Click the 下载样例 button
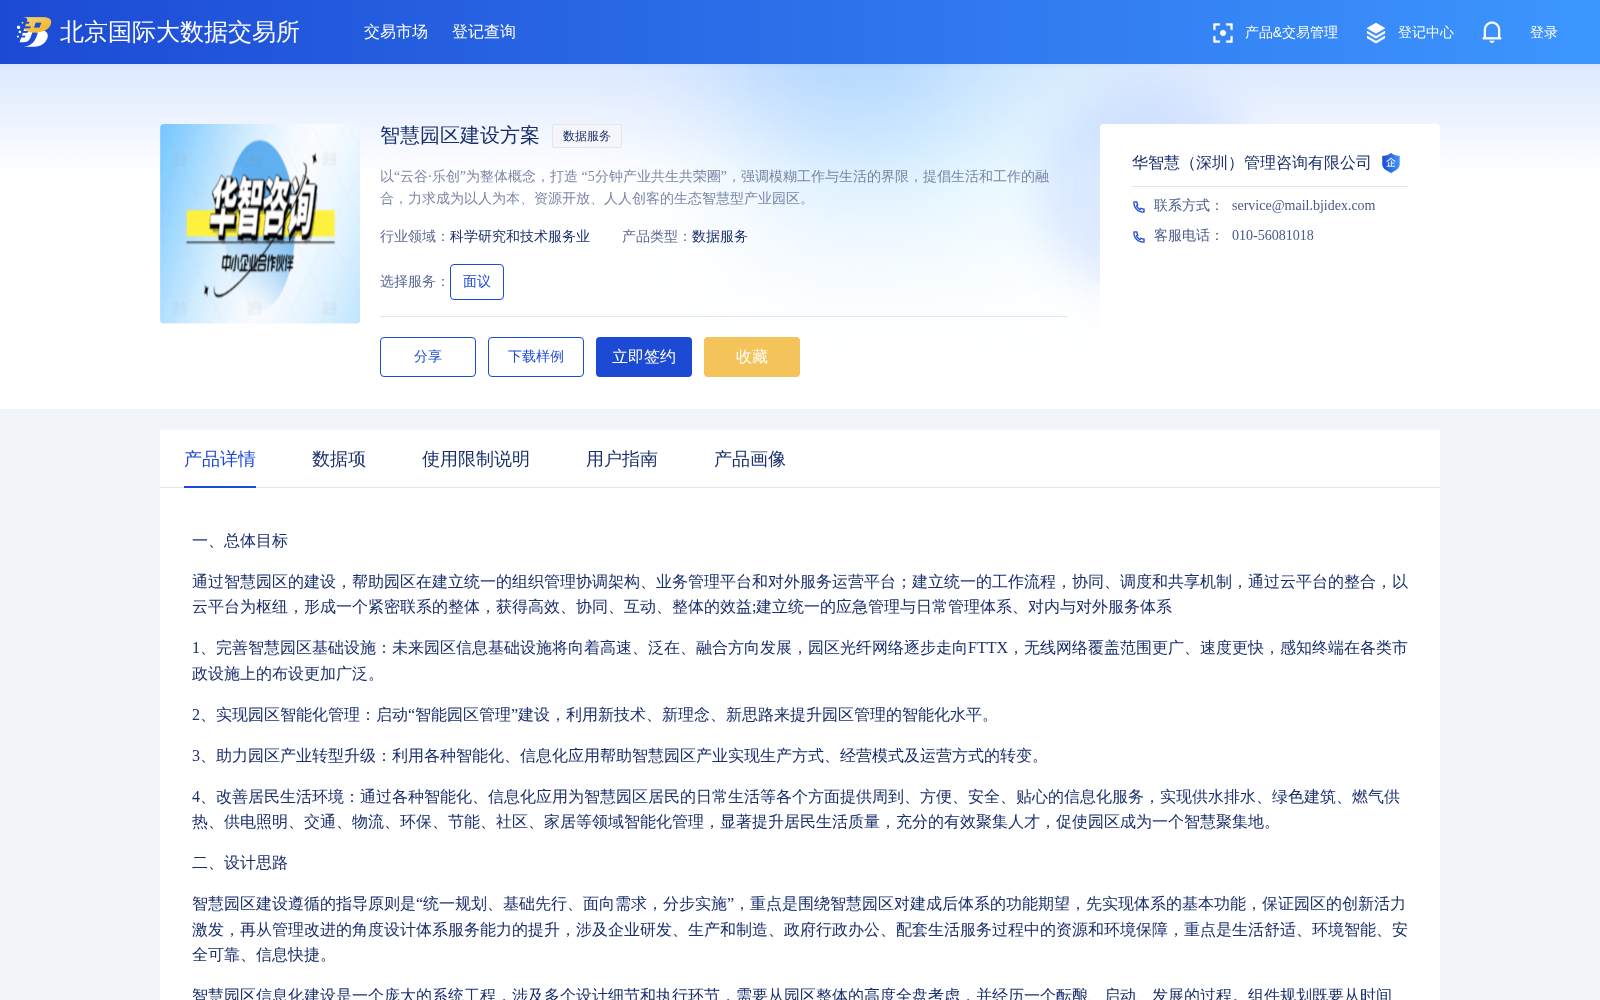This screenshot has height=1000, width=1600. click(x=536, y=357)
